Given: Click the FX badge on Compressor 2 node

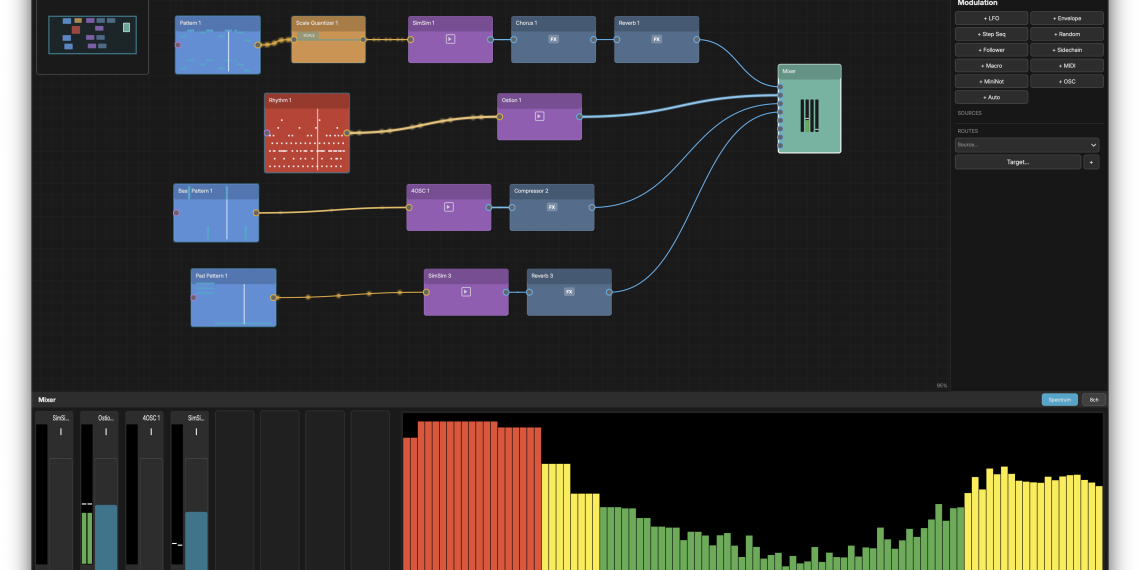Looking at the screenshot, I should click(x=551, y=207).
